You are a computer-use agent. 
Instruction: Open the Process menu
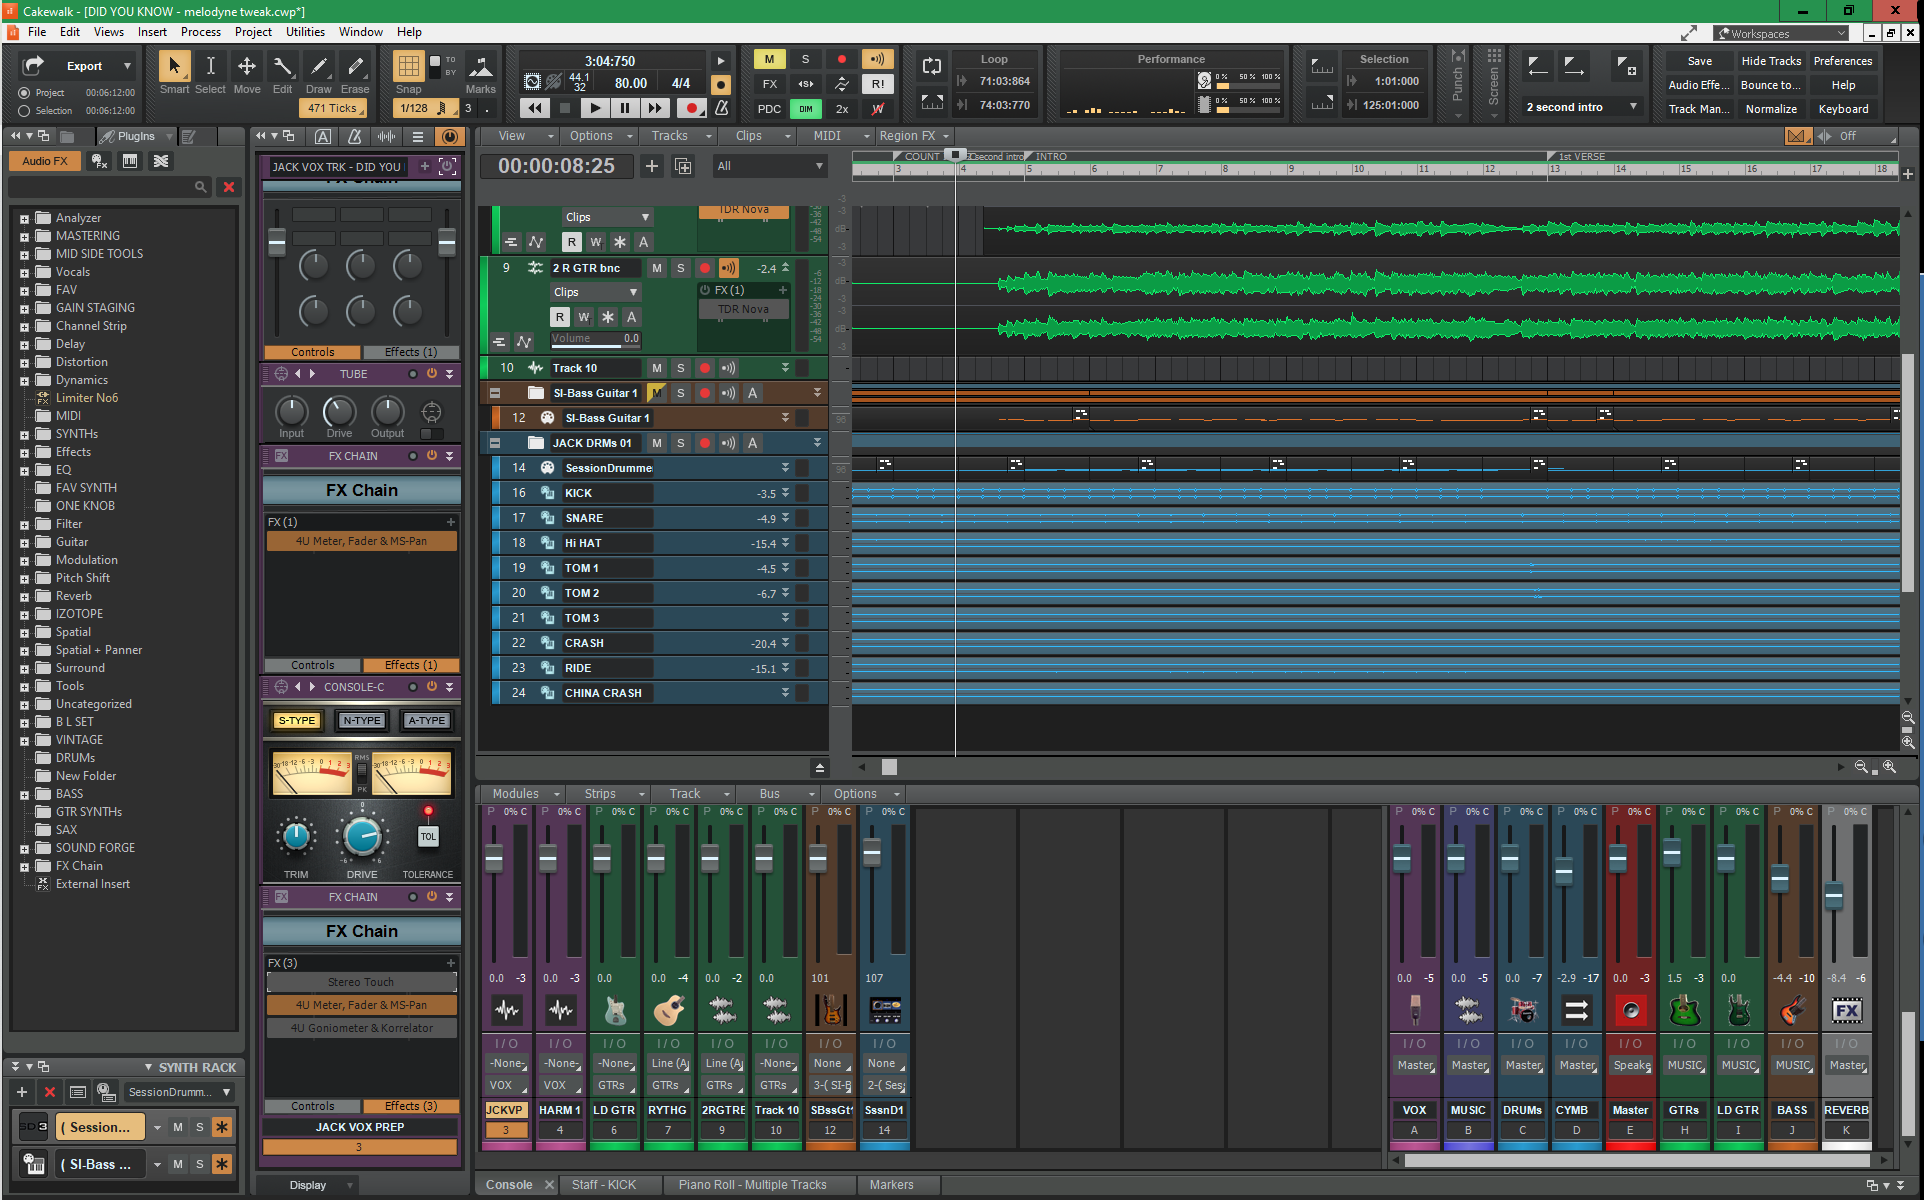point(200,32)
